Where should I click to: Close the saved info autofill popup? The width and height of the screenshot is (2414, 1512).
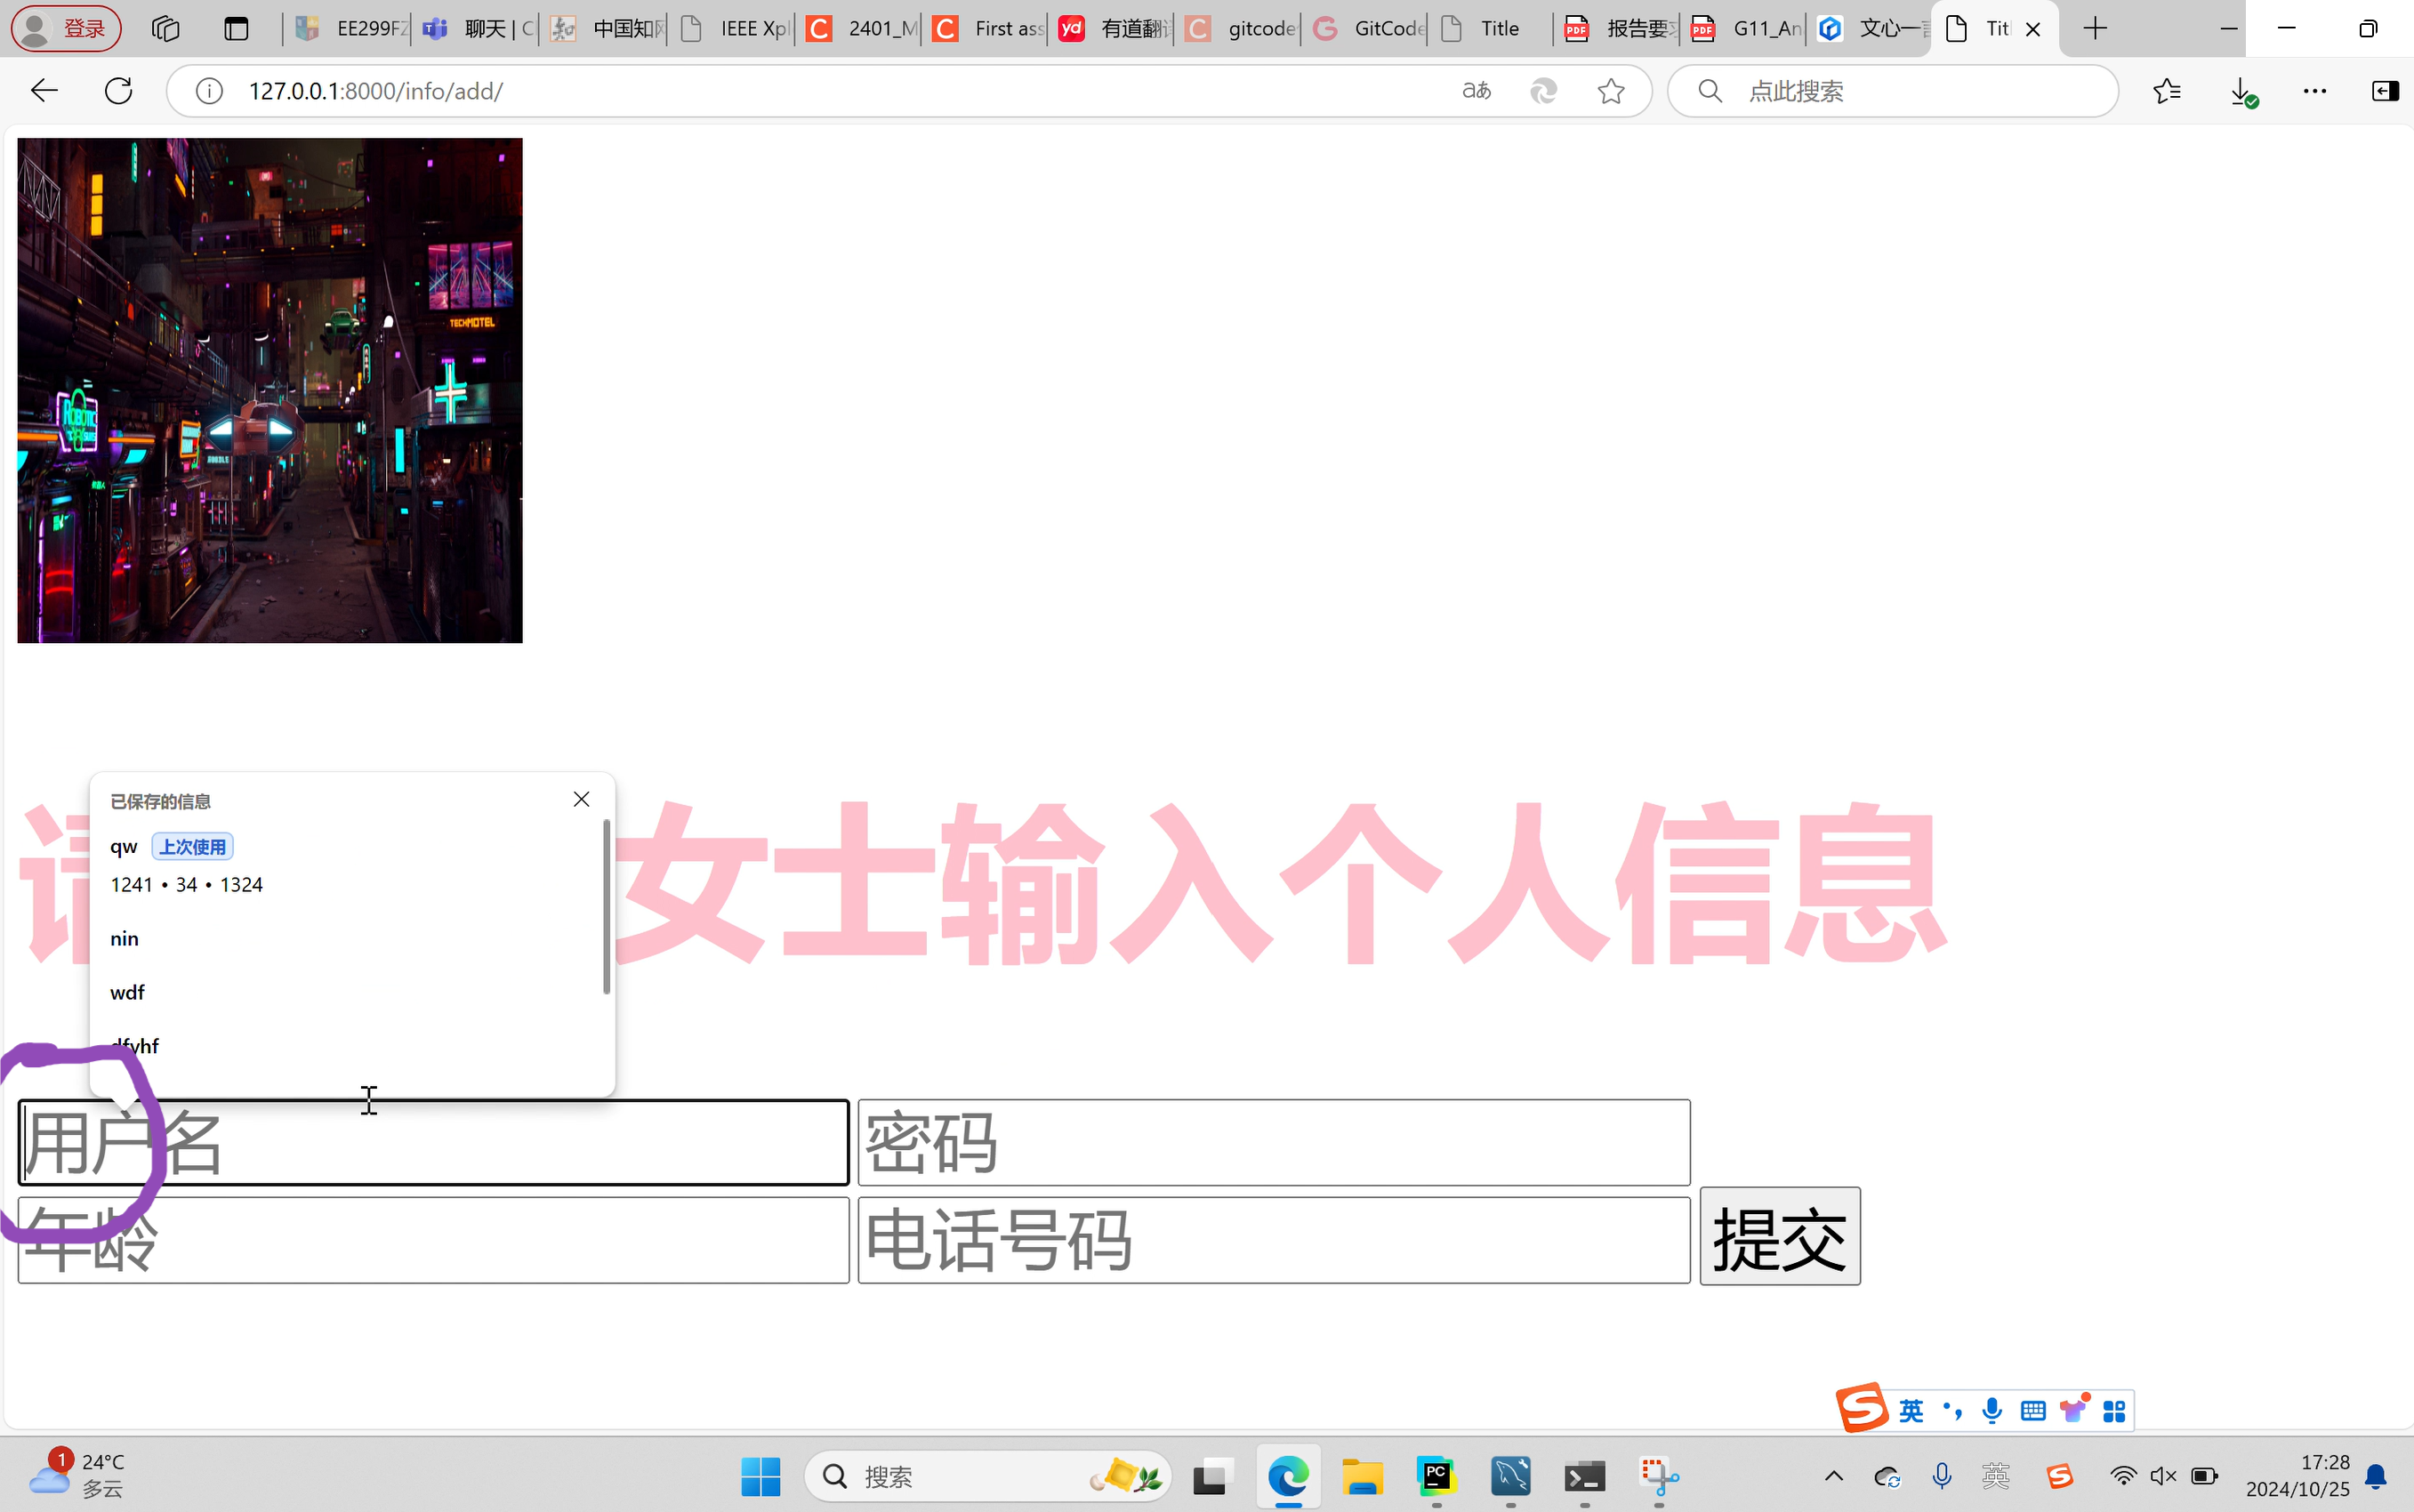click(x=581, y=799)
